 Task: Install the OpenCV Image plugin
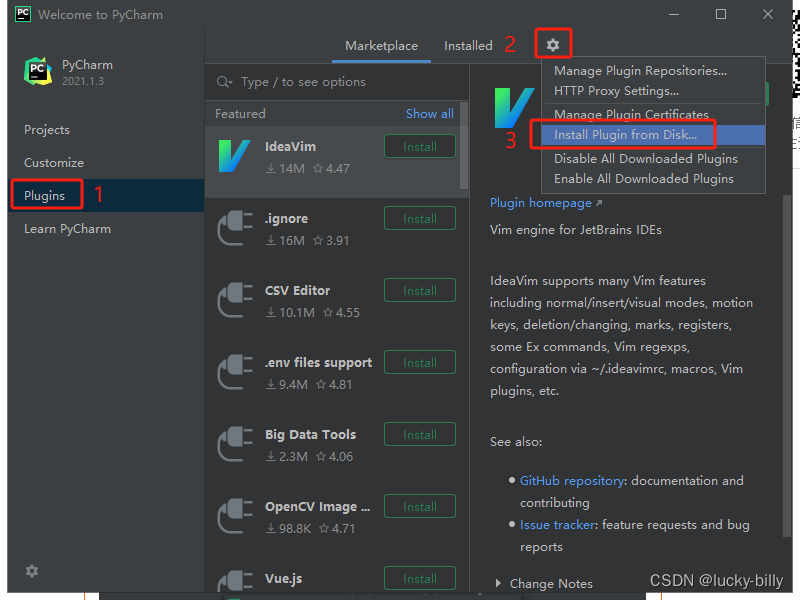click(x=420, y=506)
